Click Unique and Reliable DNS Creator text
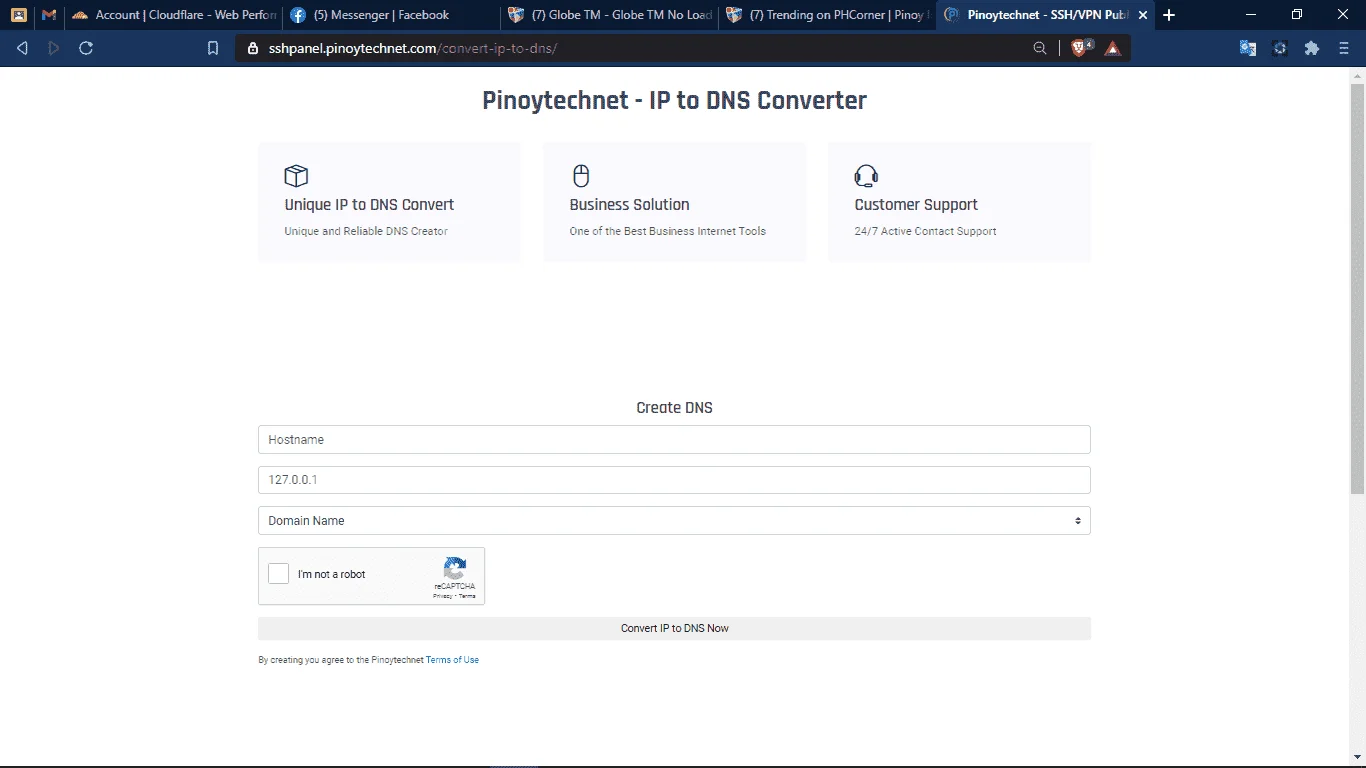This screenshot has width=1366, height=768. coord(366,231)
